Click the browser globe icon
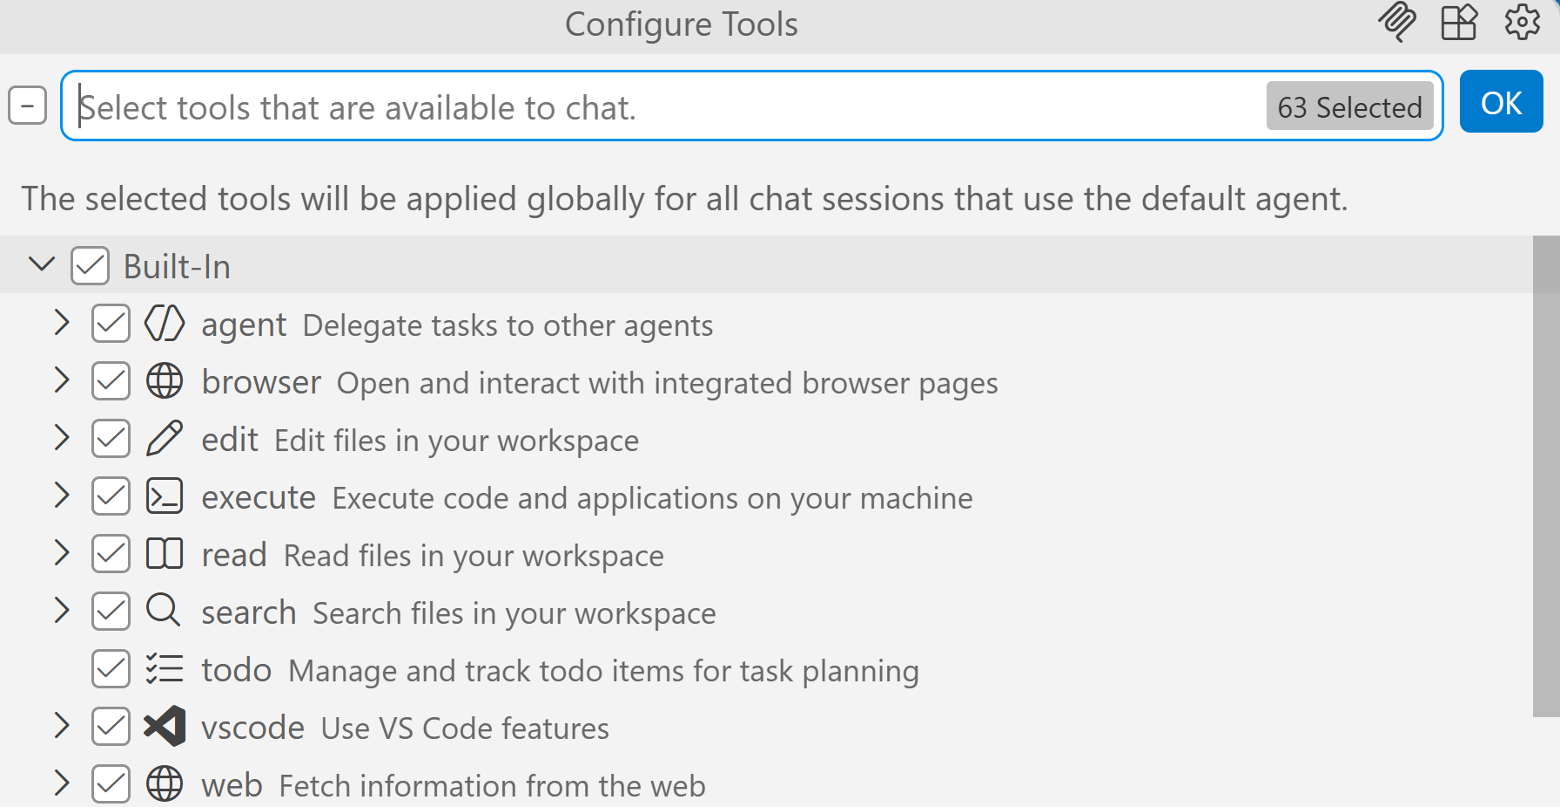 (x=165, y=381)
